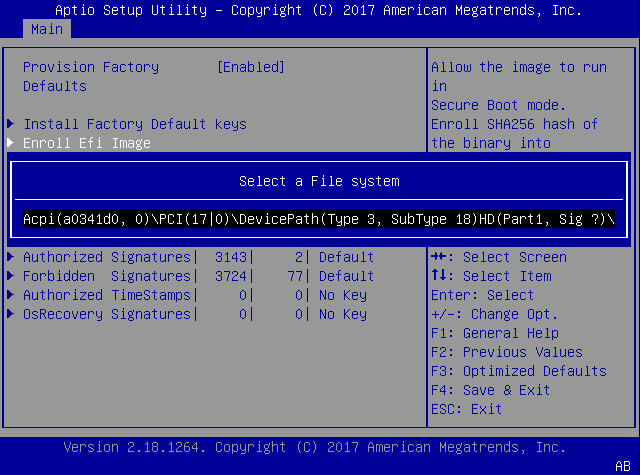Viewport: 640px width, 475px height.
Task: Select the Enroll Efi Image entry
Action: (x=87, y=143)
